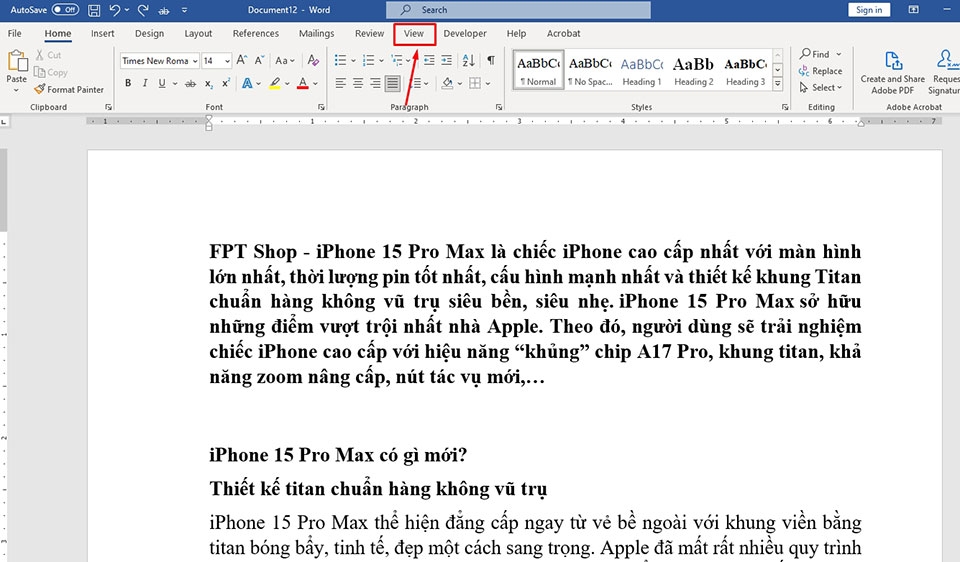This screenshot has height=562, width=960.
Task: Decrease font size with shrink icon
Action: coord(260,60)
